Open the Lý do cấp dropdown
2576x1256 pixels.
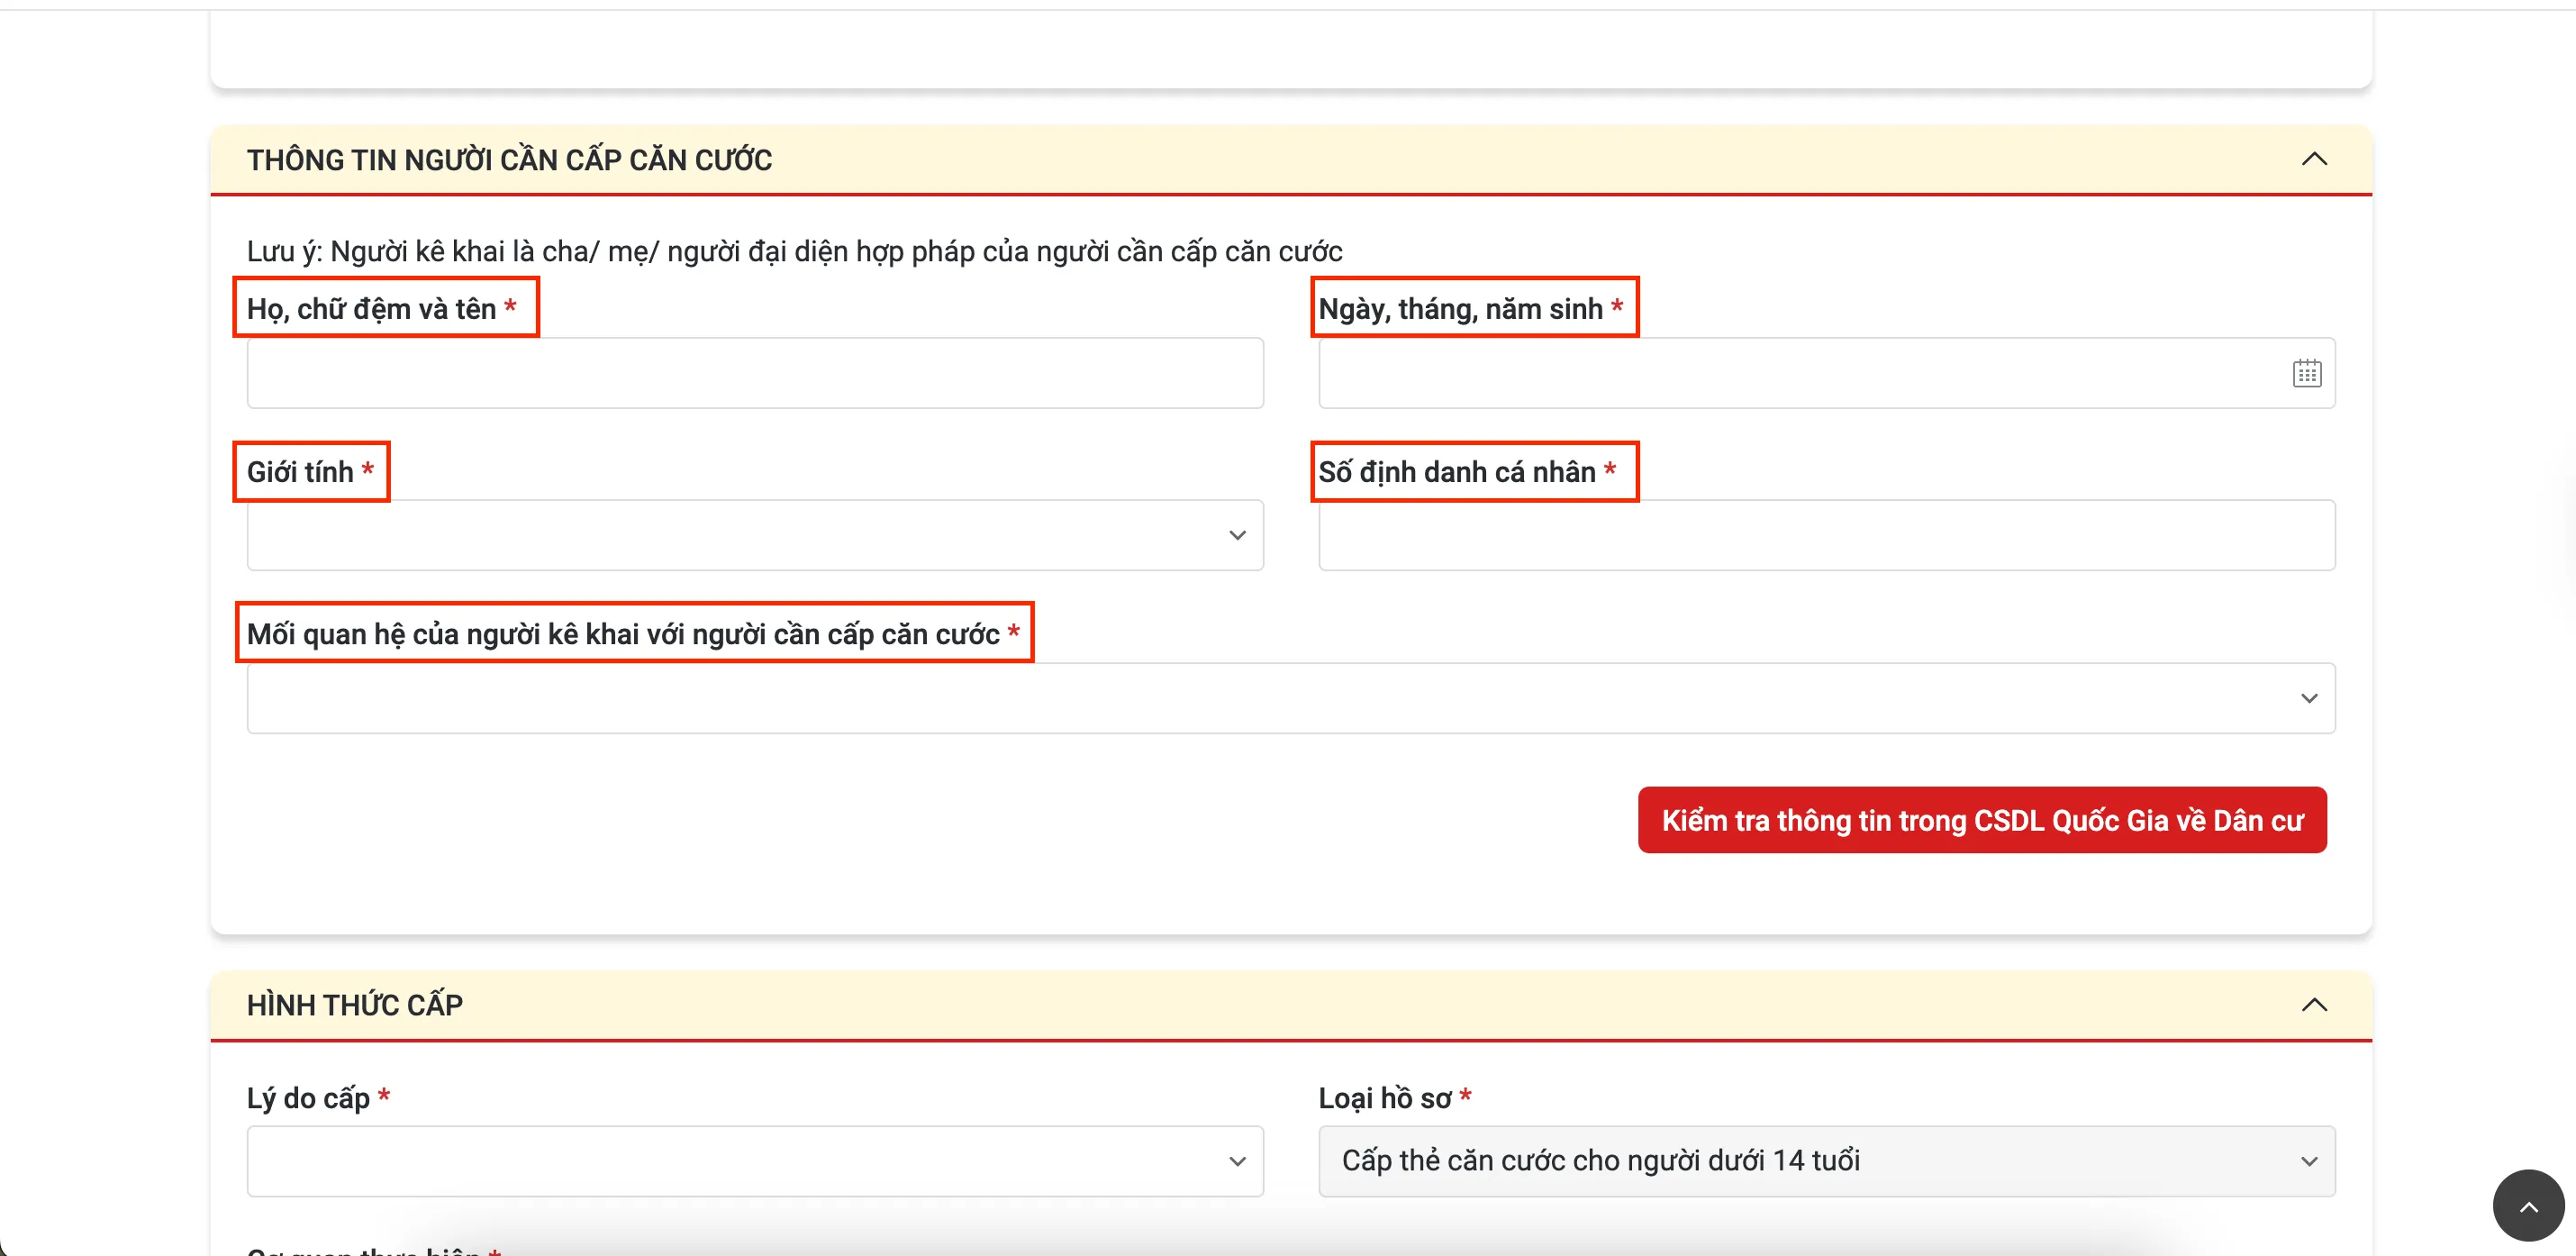click(740, 1161)
